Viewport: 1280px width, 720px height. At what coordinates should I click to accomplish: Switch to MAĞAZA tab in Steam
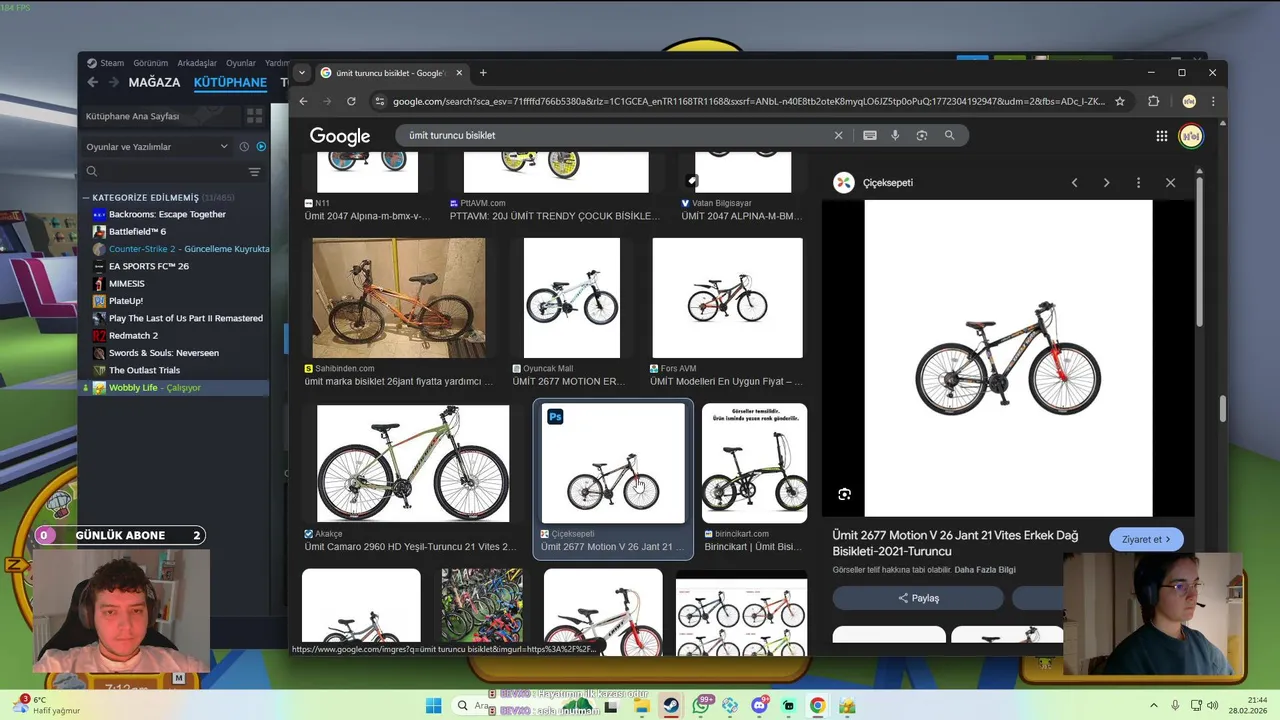pyautogui.click(x=155, y=83)
